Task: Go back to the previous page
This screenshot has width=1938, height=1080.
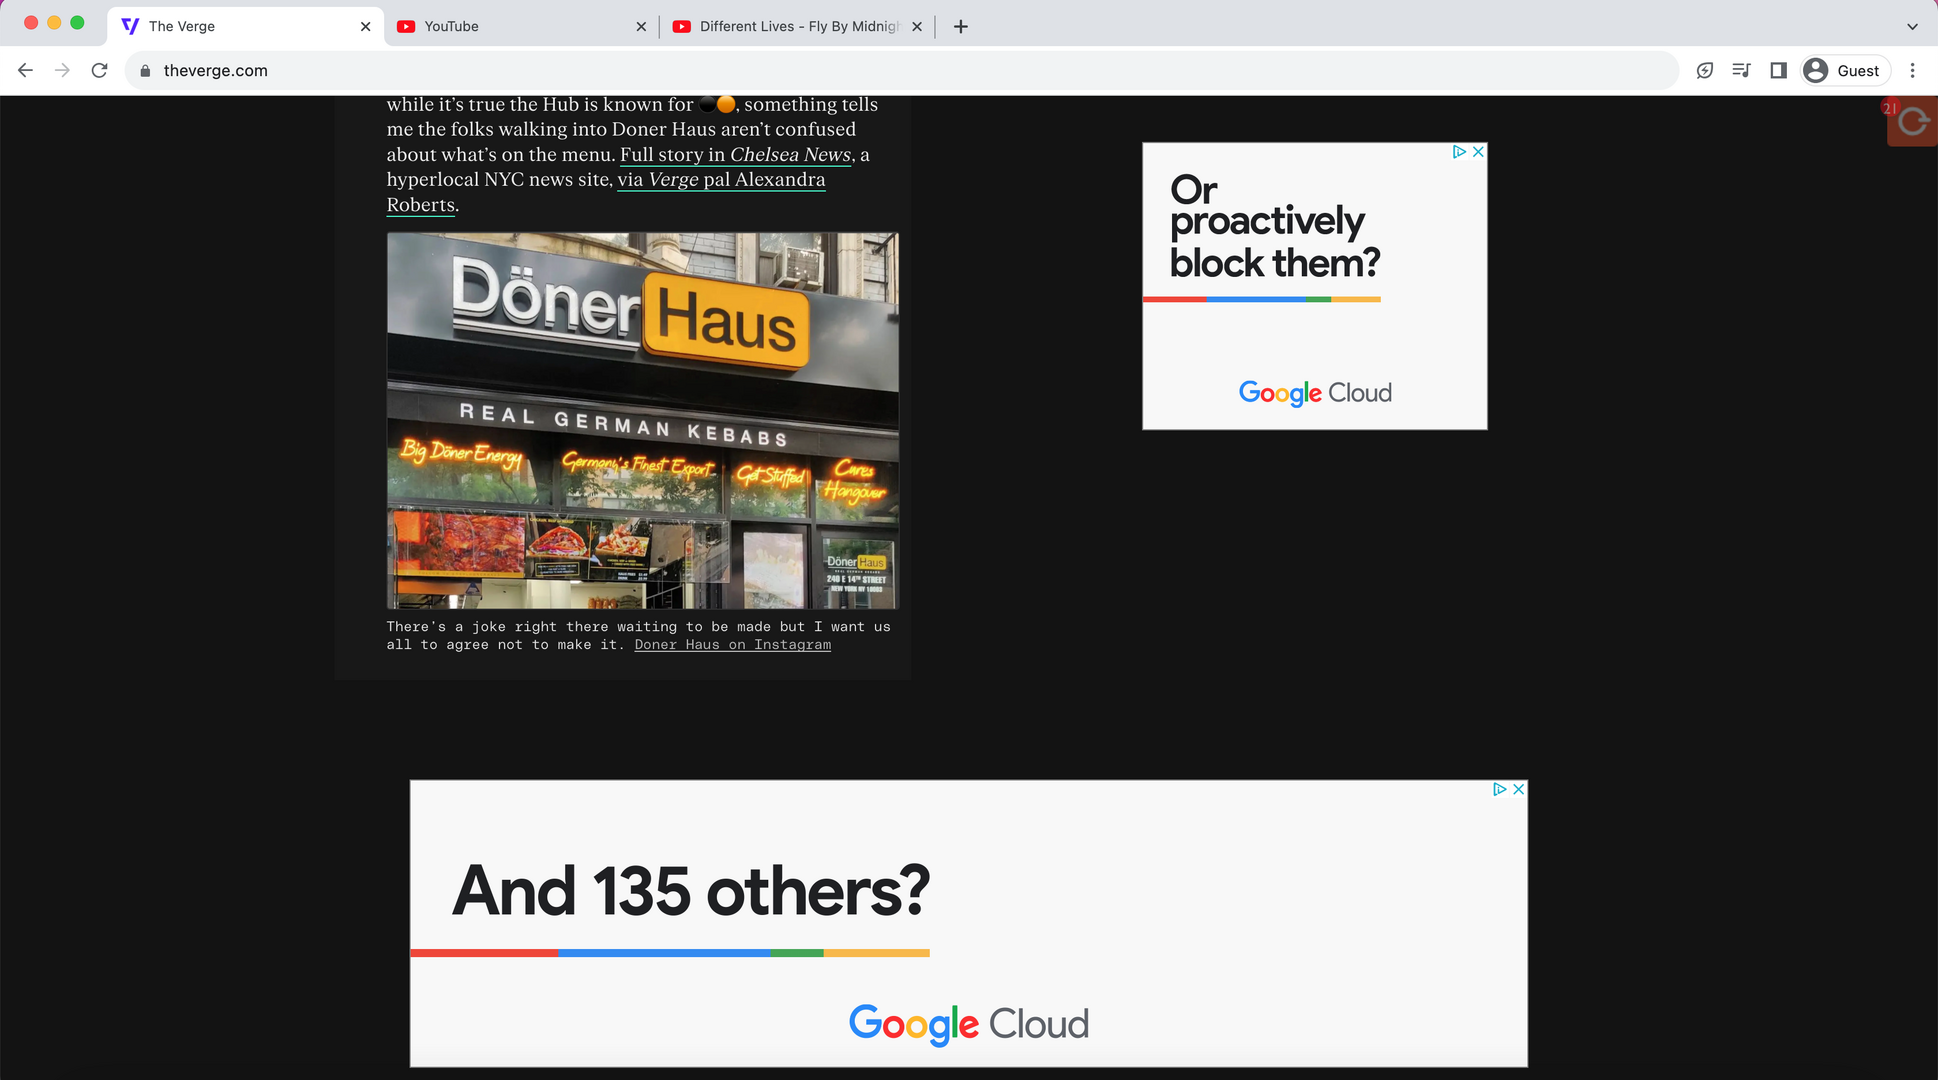Action: pos(26,70)
